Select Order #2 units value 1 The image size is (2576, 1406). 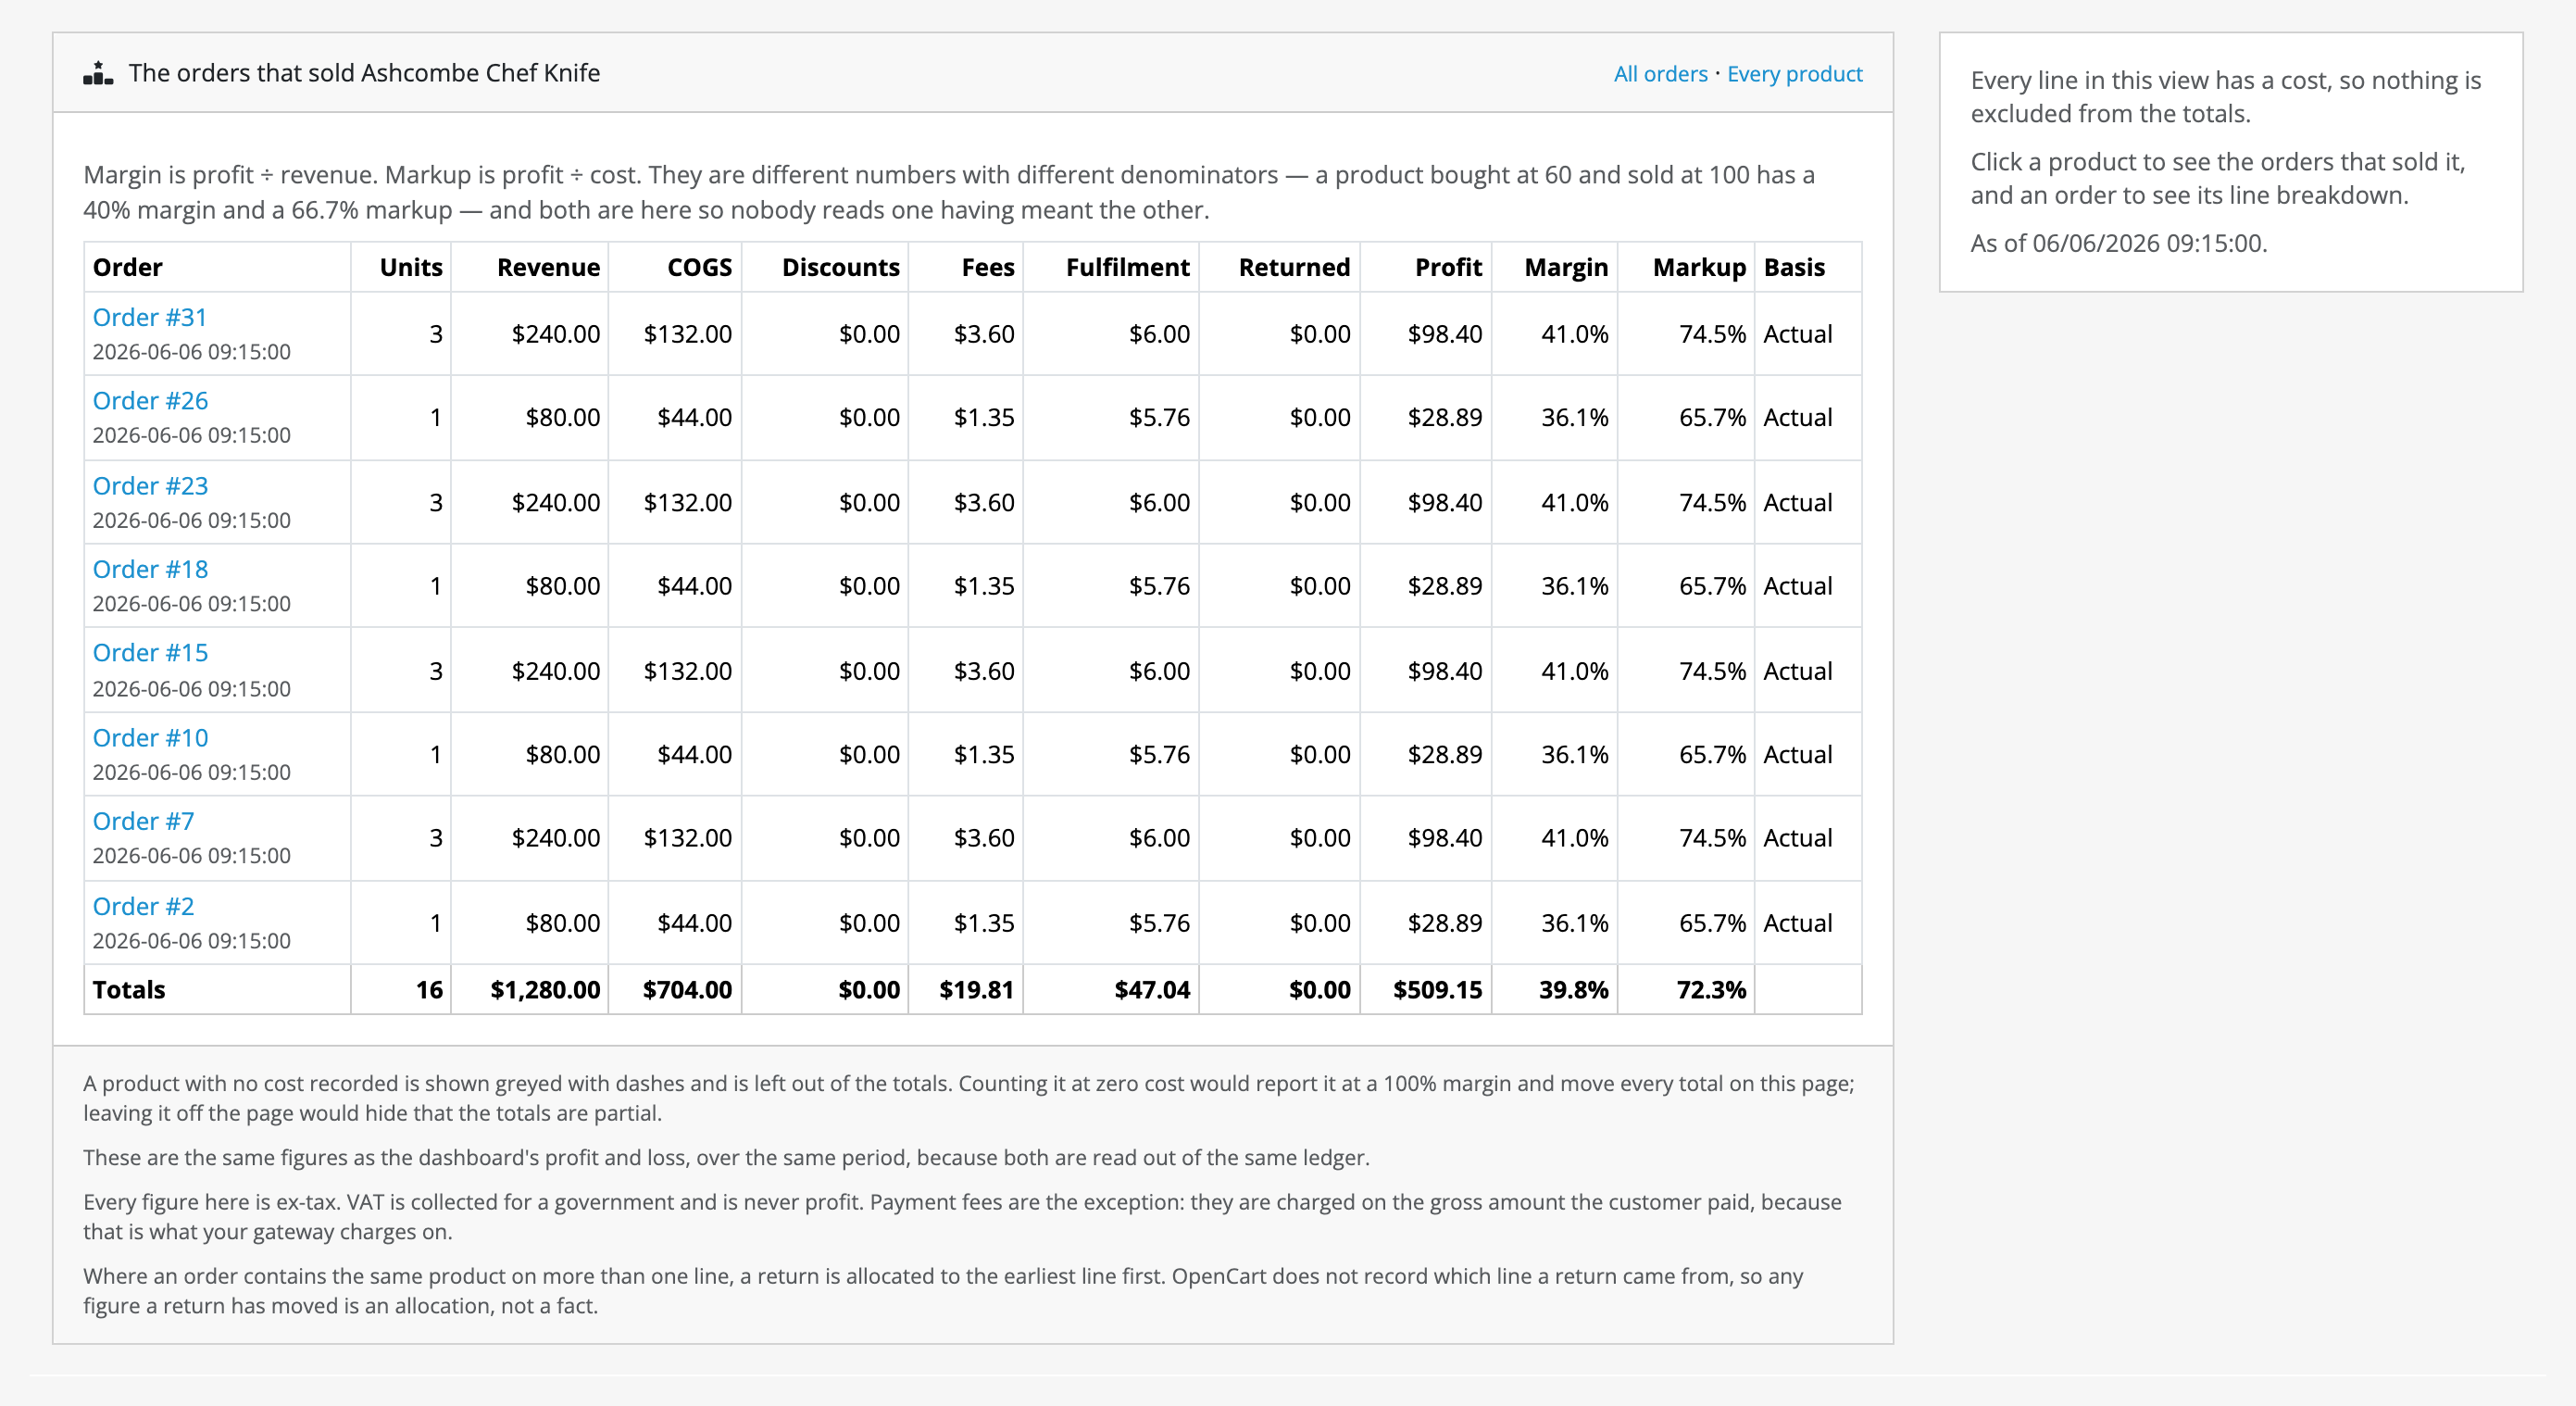pos(435,922)
